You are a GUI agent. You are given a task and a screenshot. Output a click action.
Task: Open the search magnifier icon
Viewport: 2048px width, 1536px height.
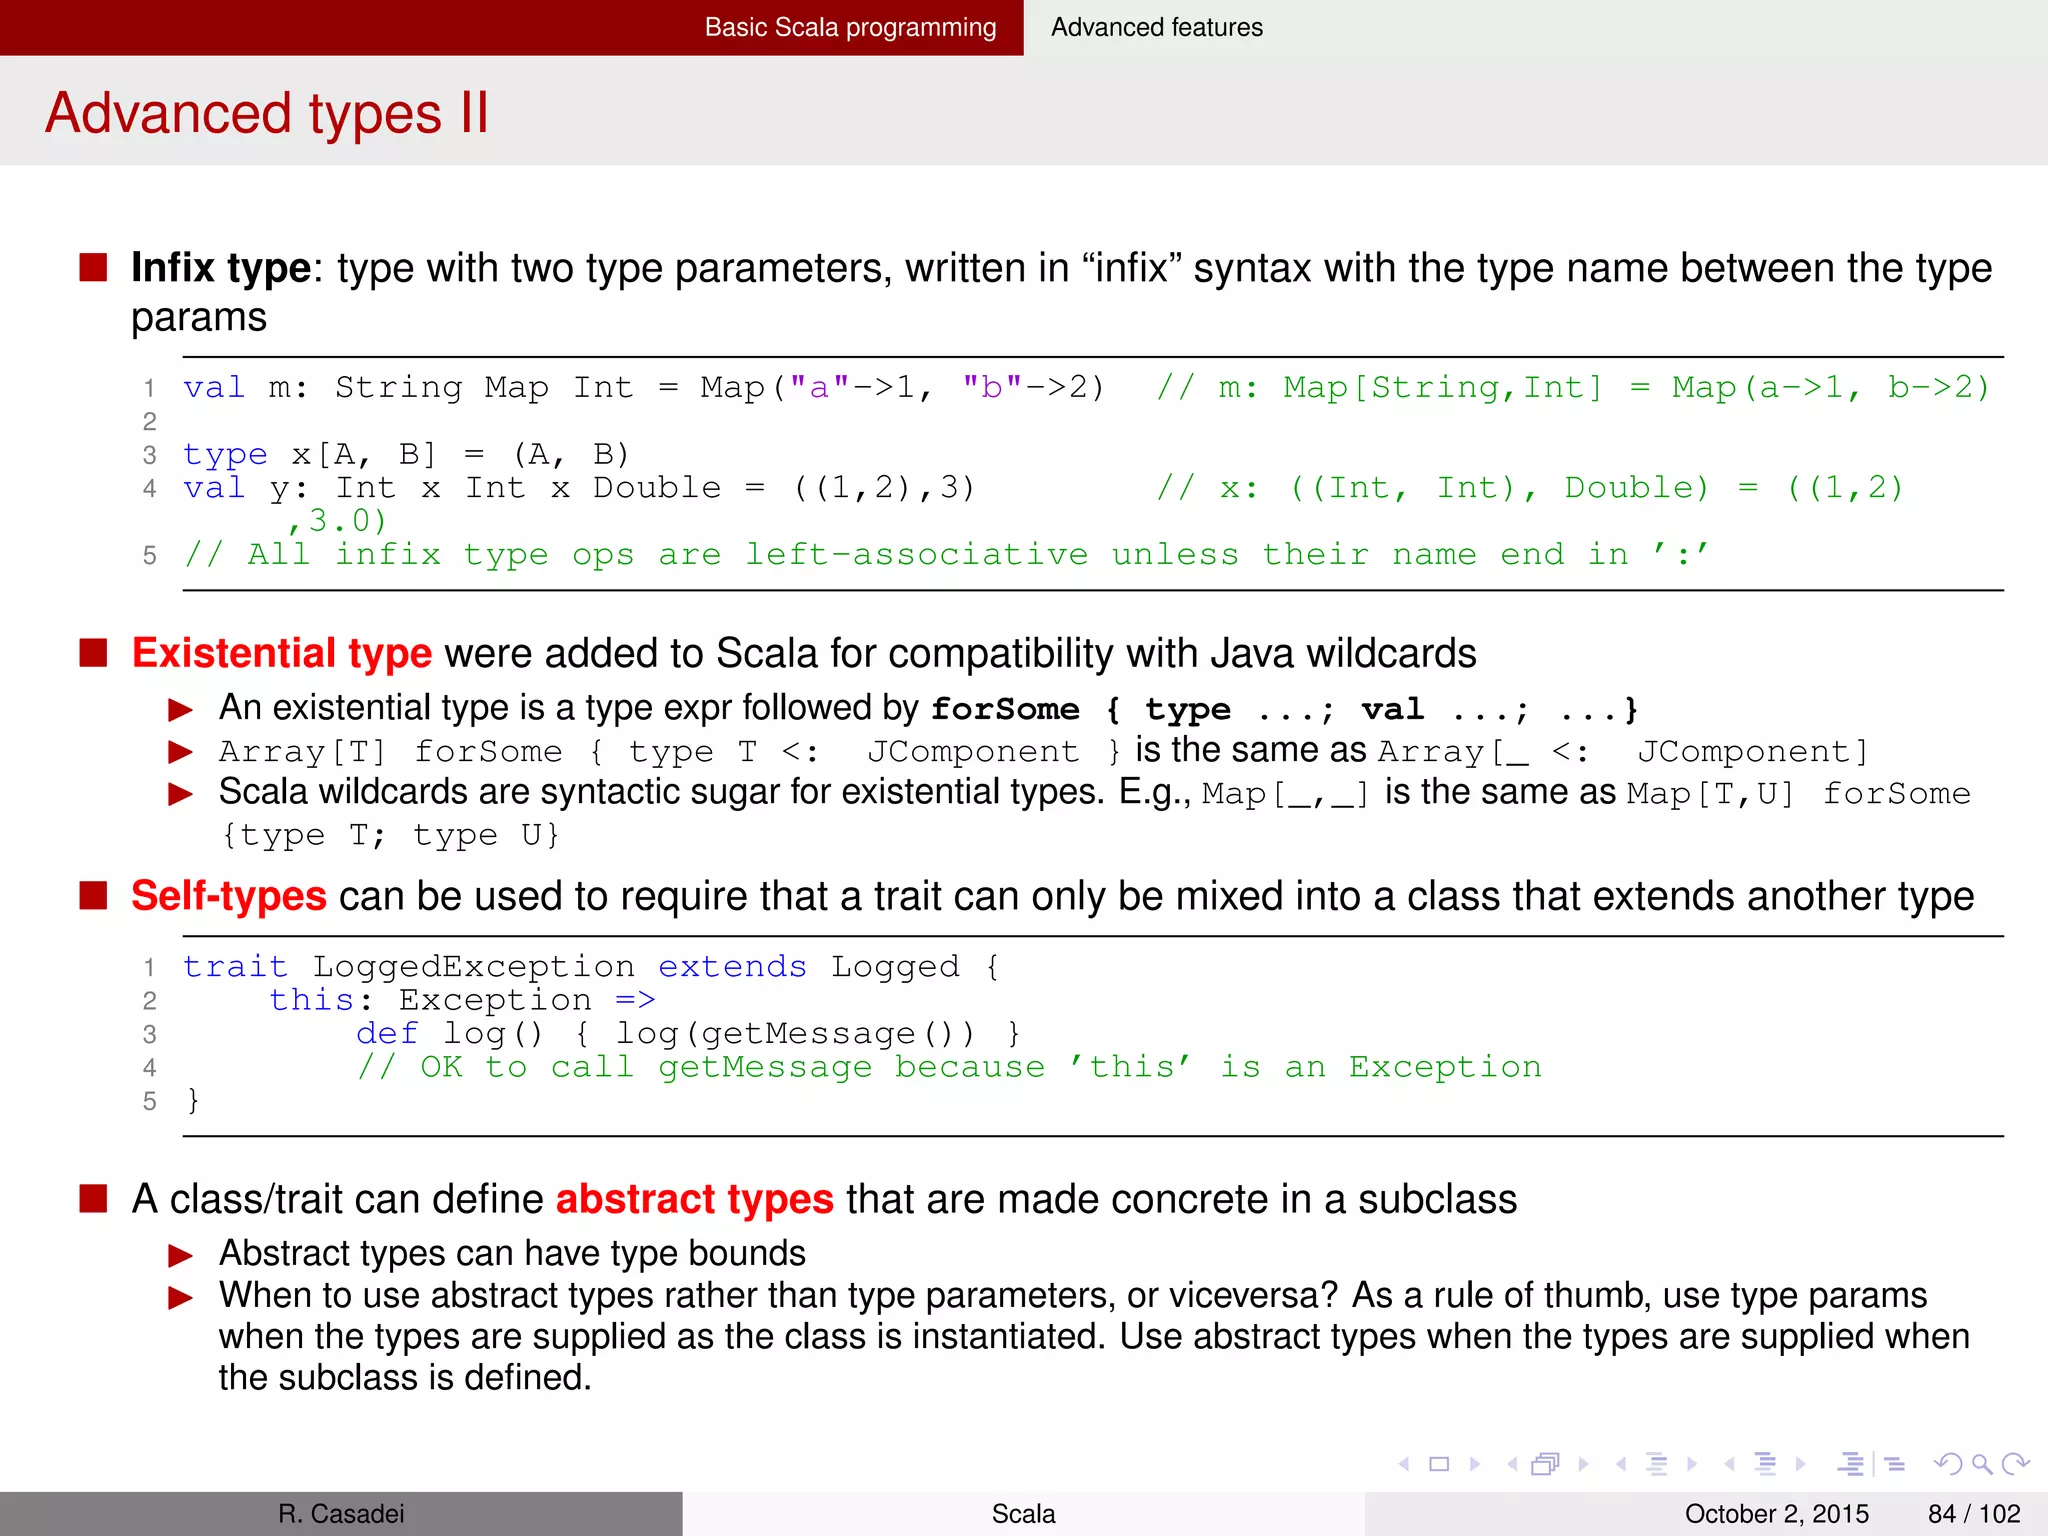[1982, 1464]
